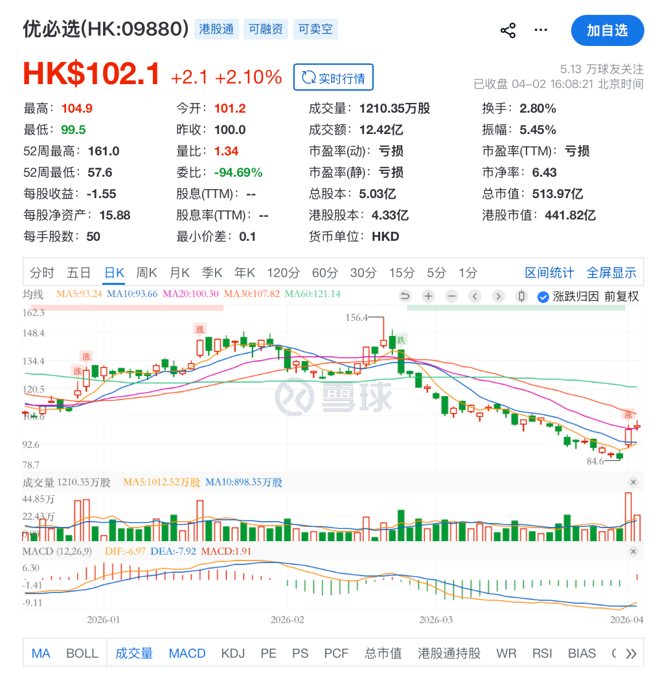Viewport: 667px width, 681px height.
Task: Click the share icon
Action: point(508,30)
